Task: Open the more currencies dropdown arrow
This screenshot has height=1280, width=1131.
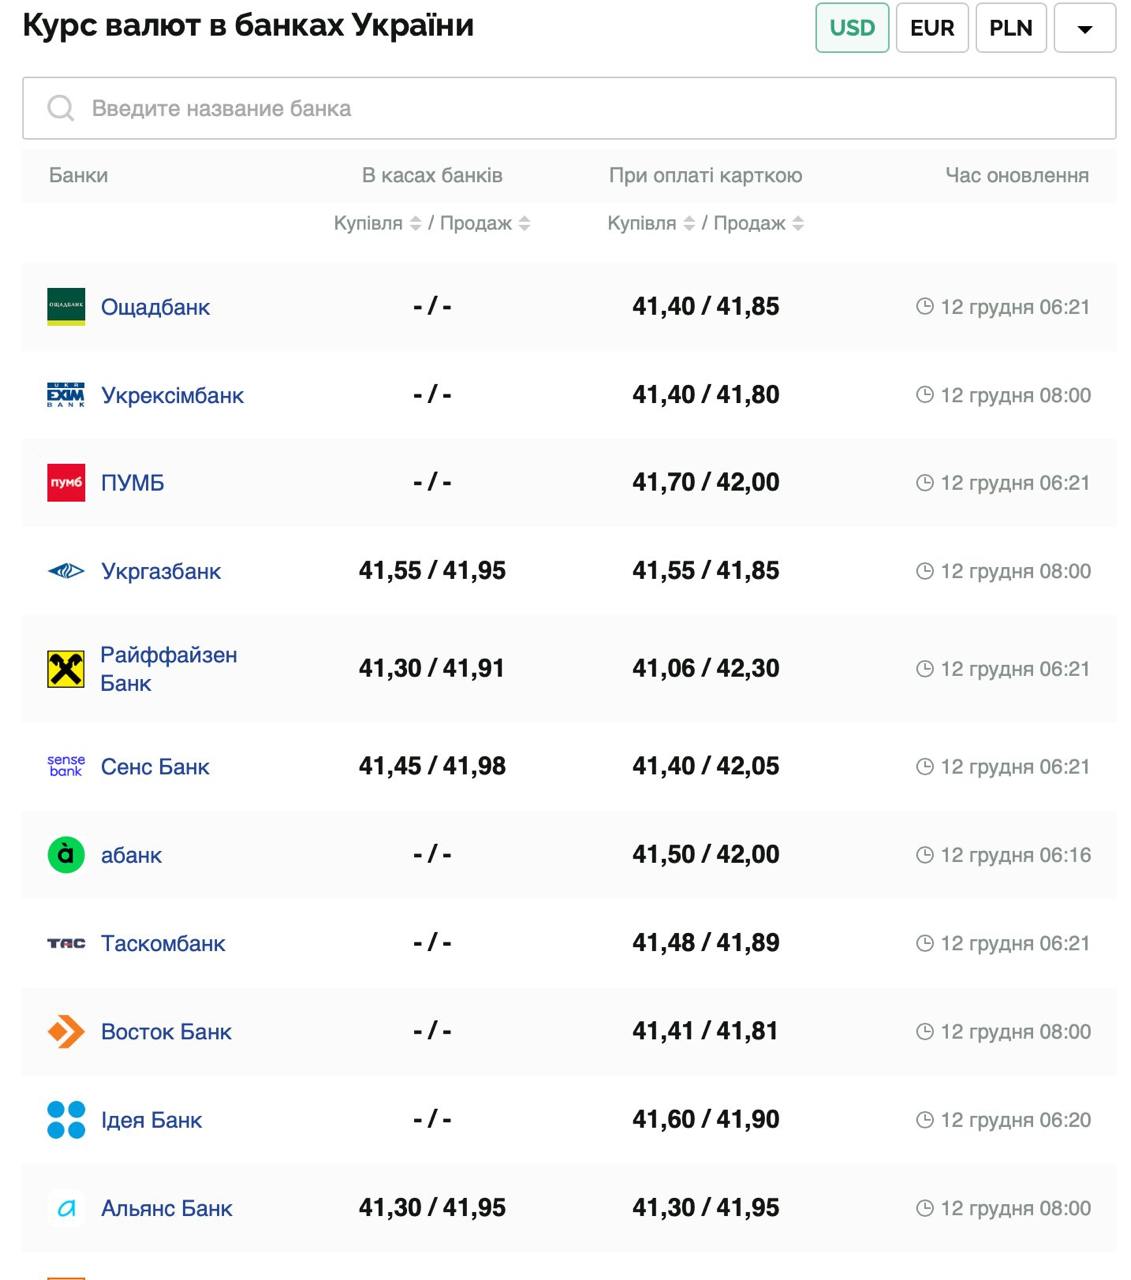Action: [x=1085, y=29]
